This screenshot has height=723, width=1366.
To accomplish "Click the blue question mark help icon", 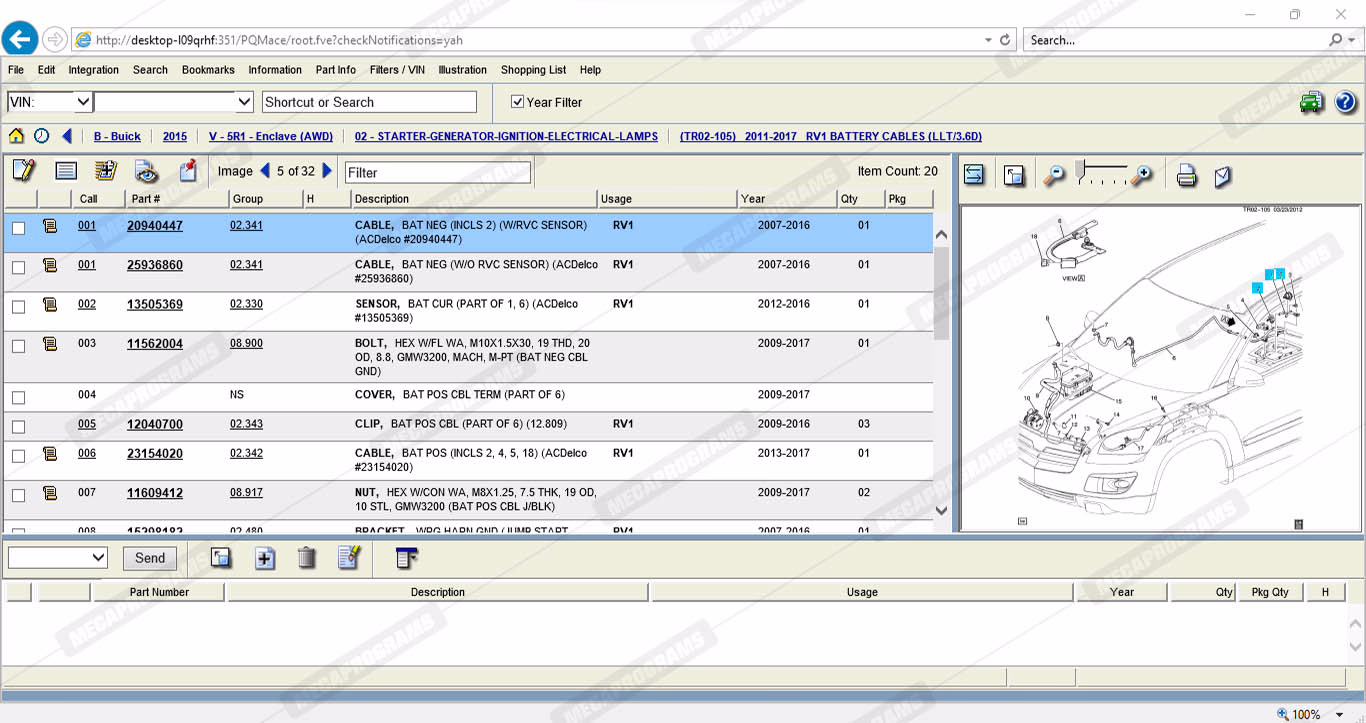I will click(x=1345, y=102).
